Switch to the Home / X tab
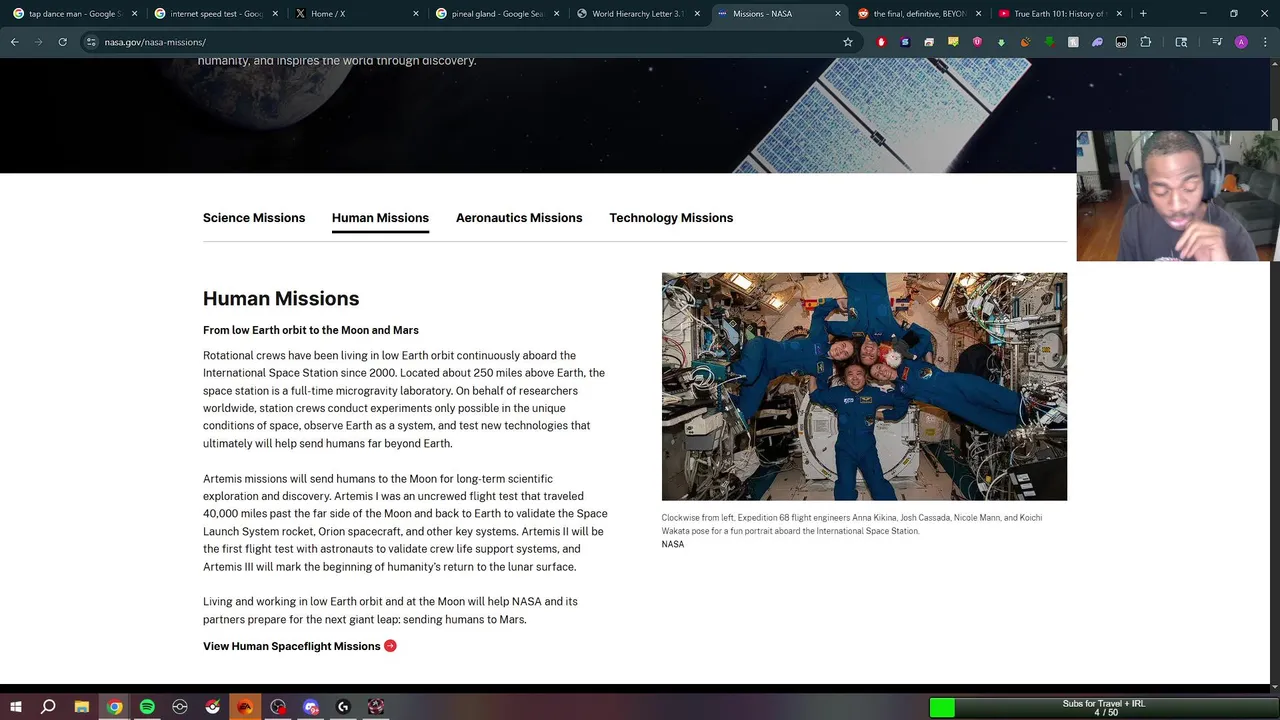Image resolution: width=1280 pixels, height=720 pixels. coord(357,14)
